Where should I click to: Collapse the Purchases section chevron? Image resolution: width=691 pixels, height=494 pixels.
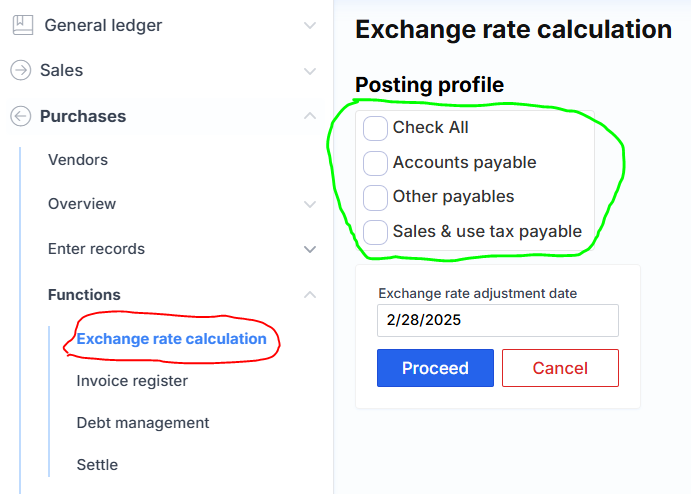(x=310, y=116)
